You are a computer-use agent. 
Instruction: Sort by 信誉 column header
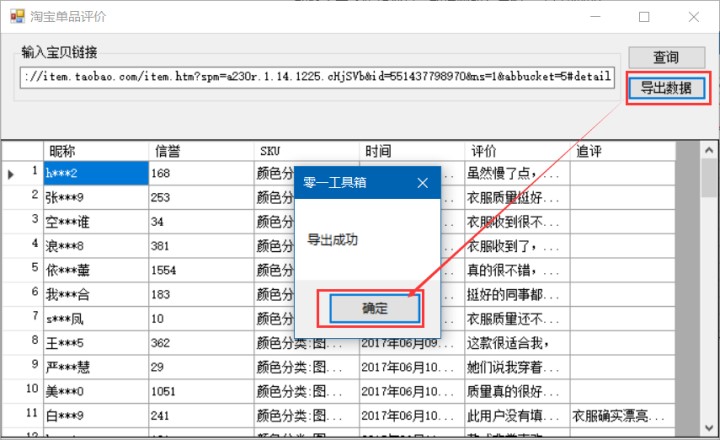coord(200,150)
